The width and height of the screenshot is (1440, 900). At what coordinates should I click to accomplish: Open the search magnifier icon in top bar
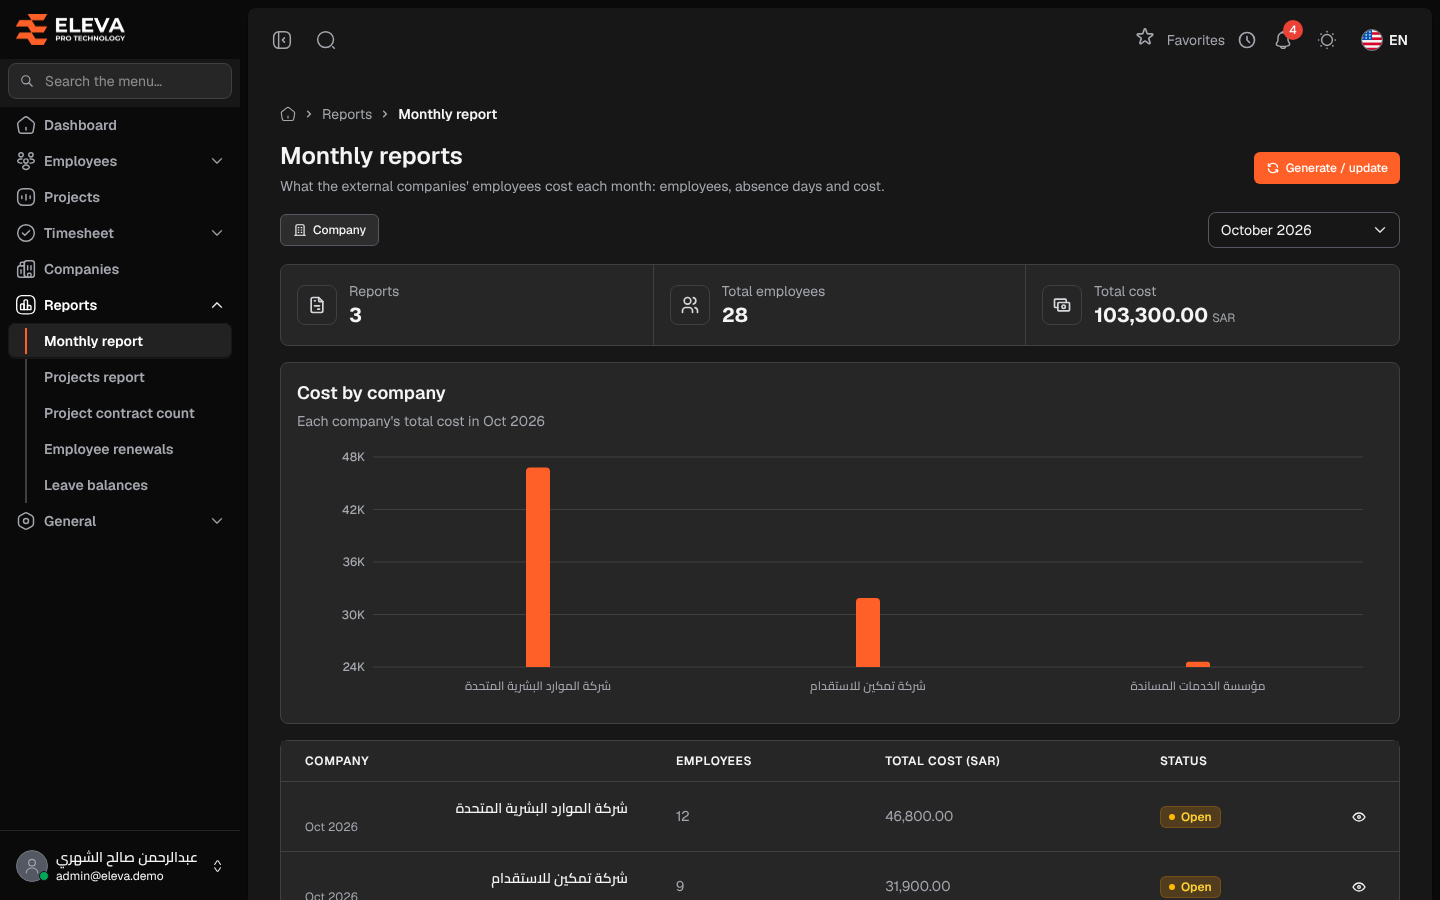point(326,40)
